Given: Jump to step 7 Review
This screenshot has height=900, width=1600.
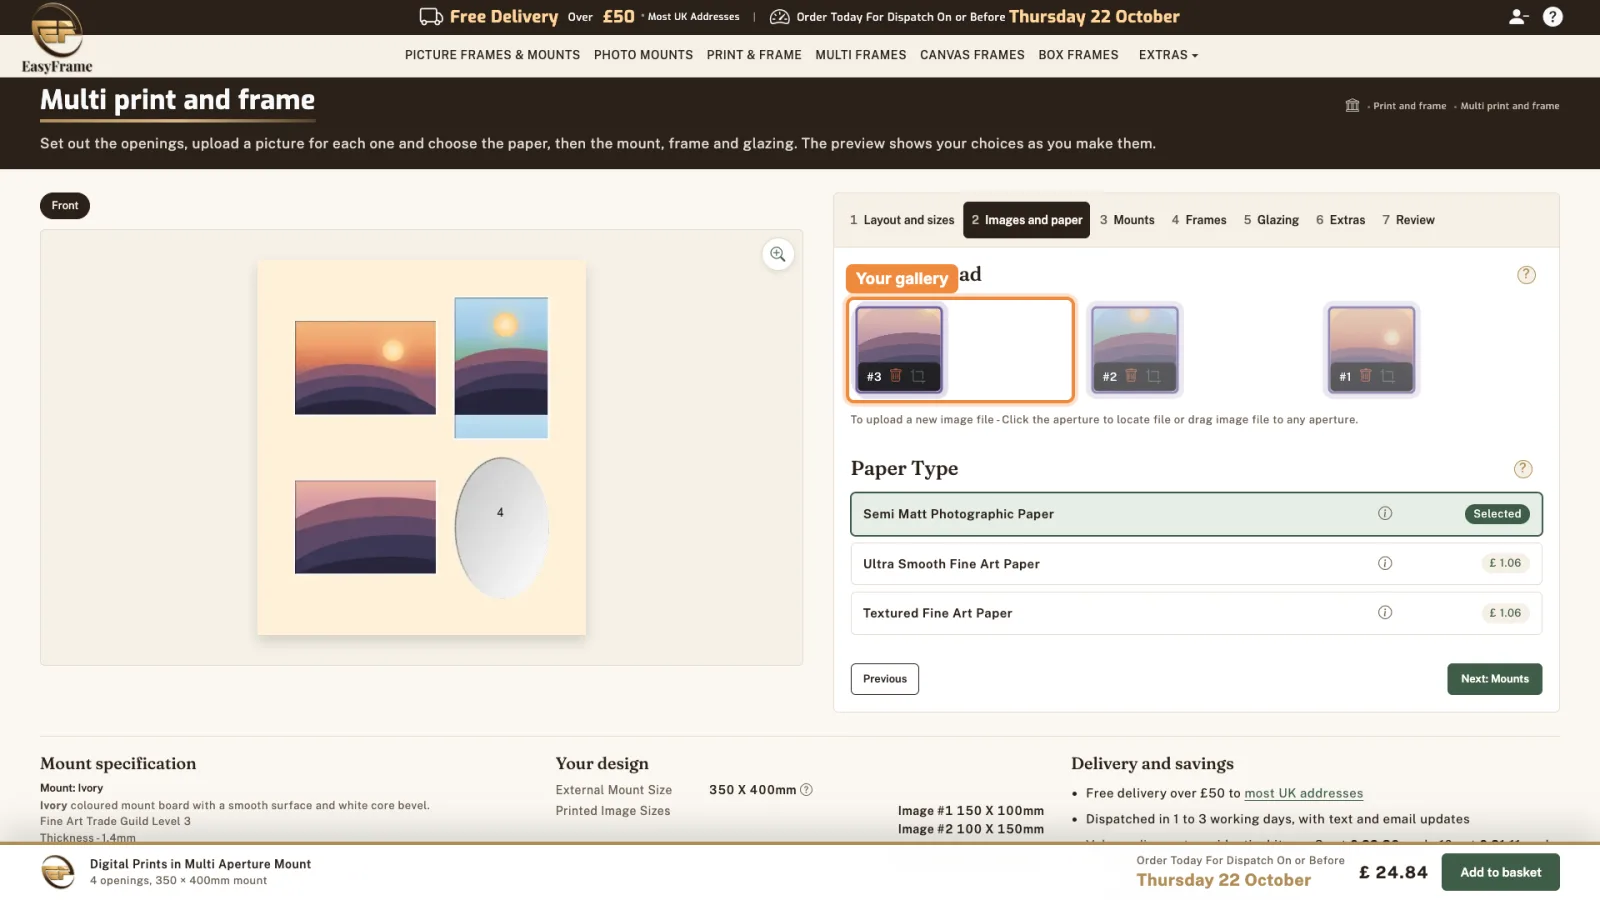Looking at the screenshot, I should point(1408,220).
